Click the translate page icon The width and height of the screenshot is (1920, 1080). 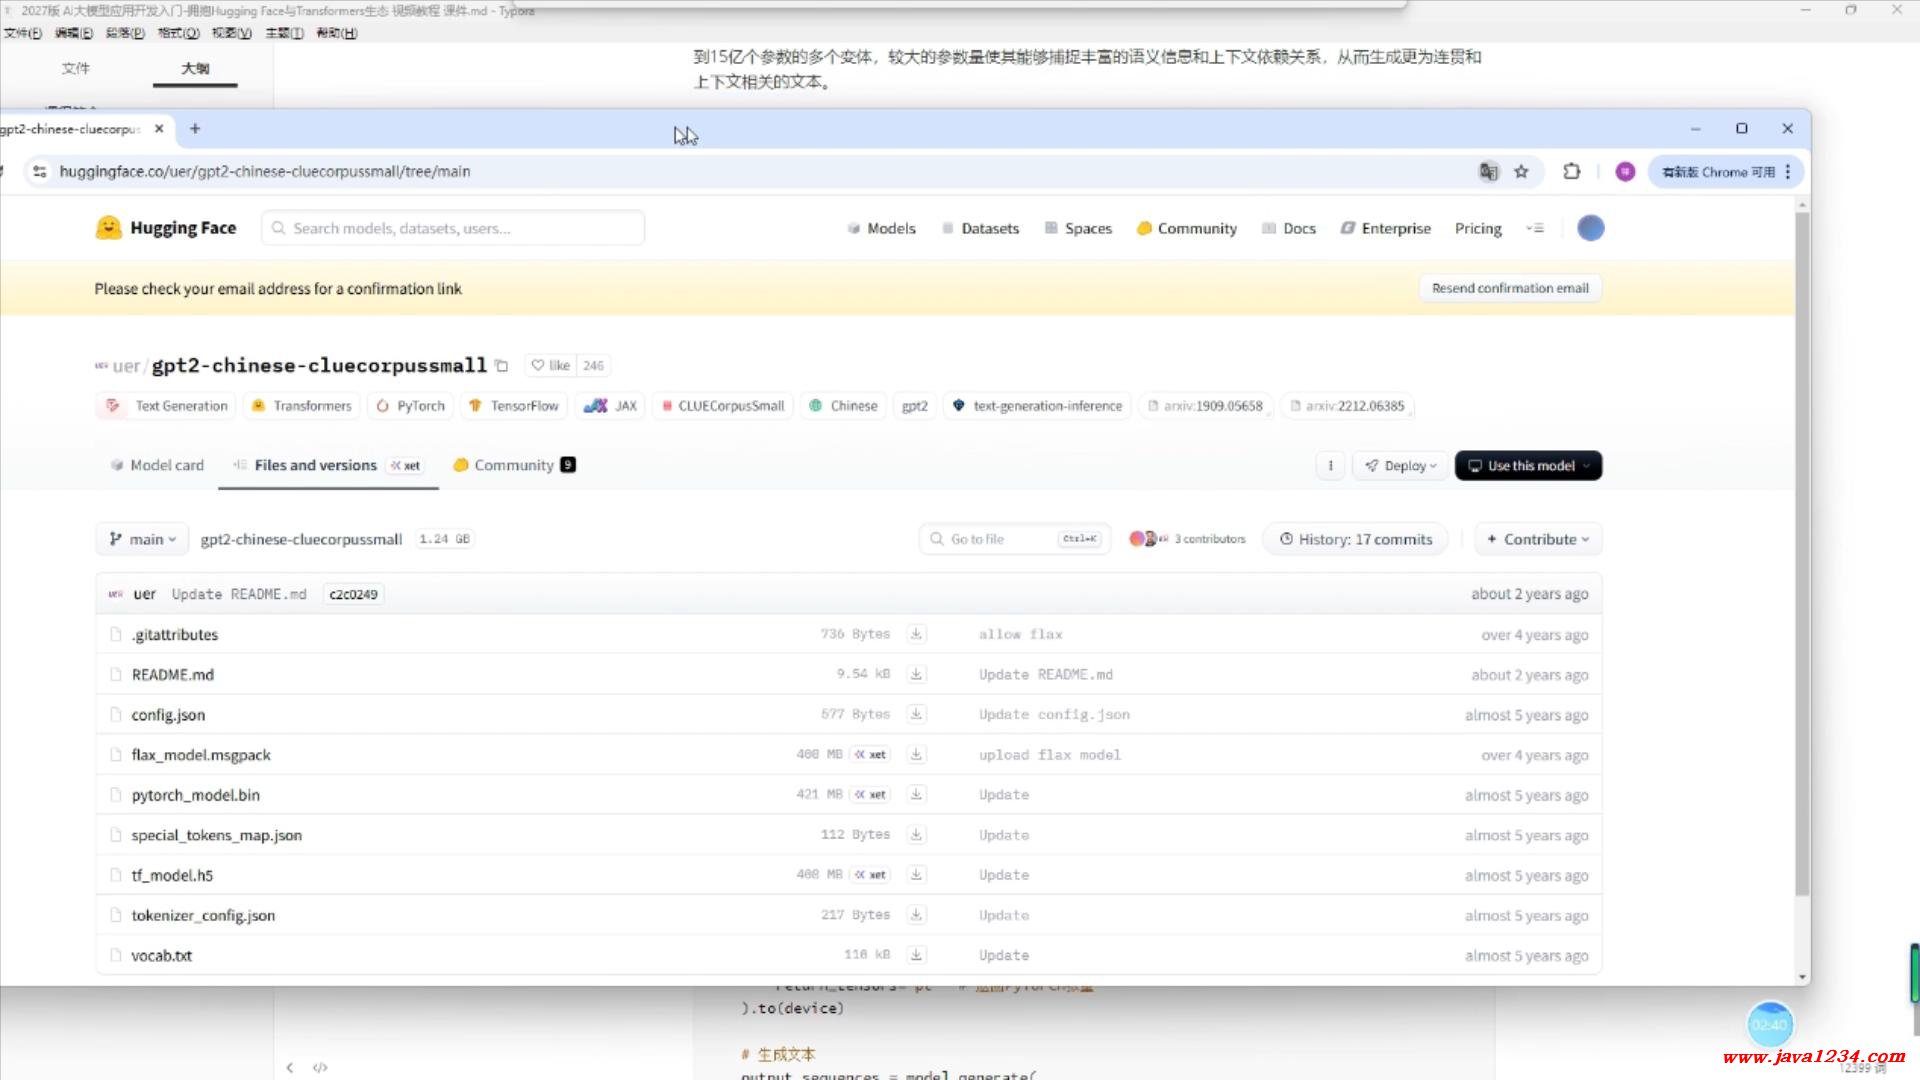pyautogui.click(x=1489, y=172)
